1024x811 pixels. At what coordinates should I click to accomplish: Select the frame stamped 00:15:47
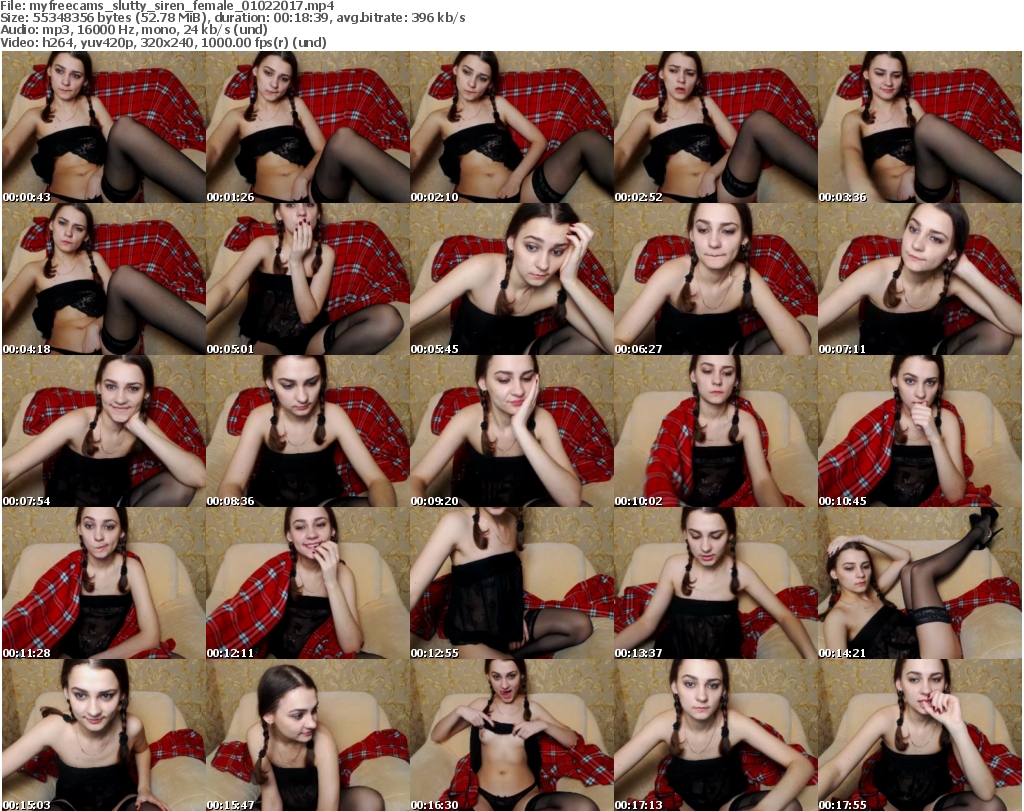[x=308, y=735]
